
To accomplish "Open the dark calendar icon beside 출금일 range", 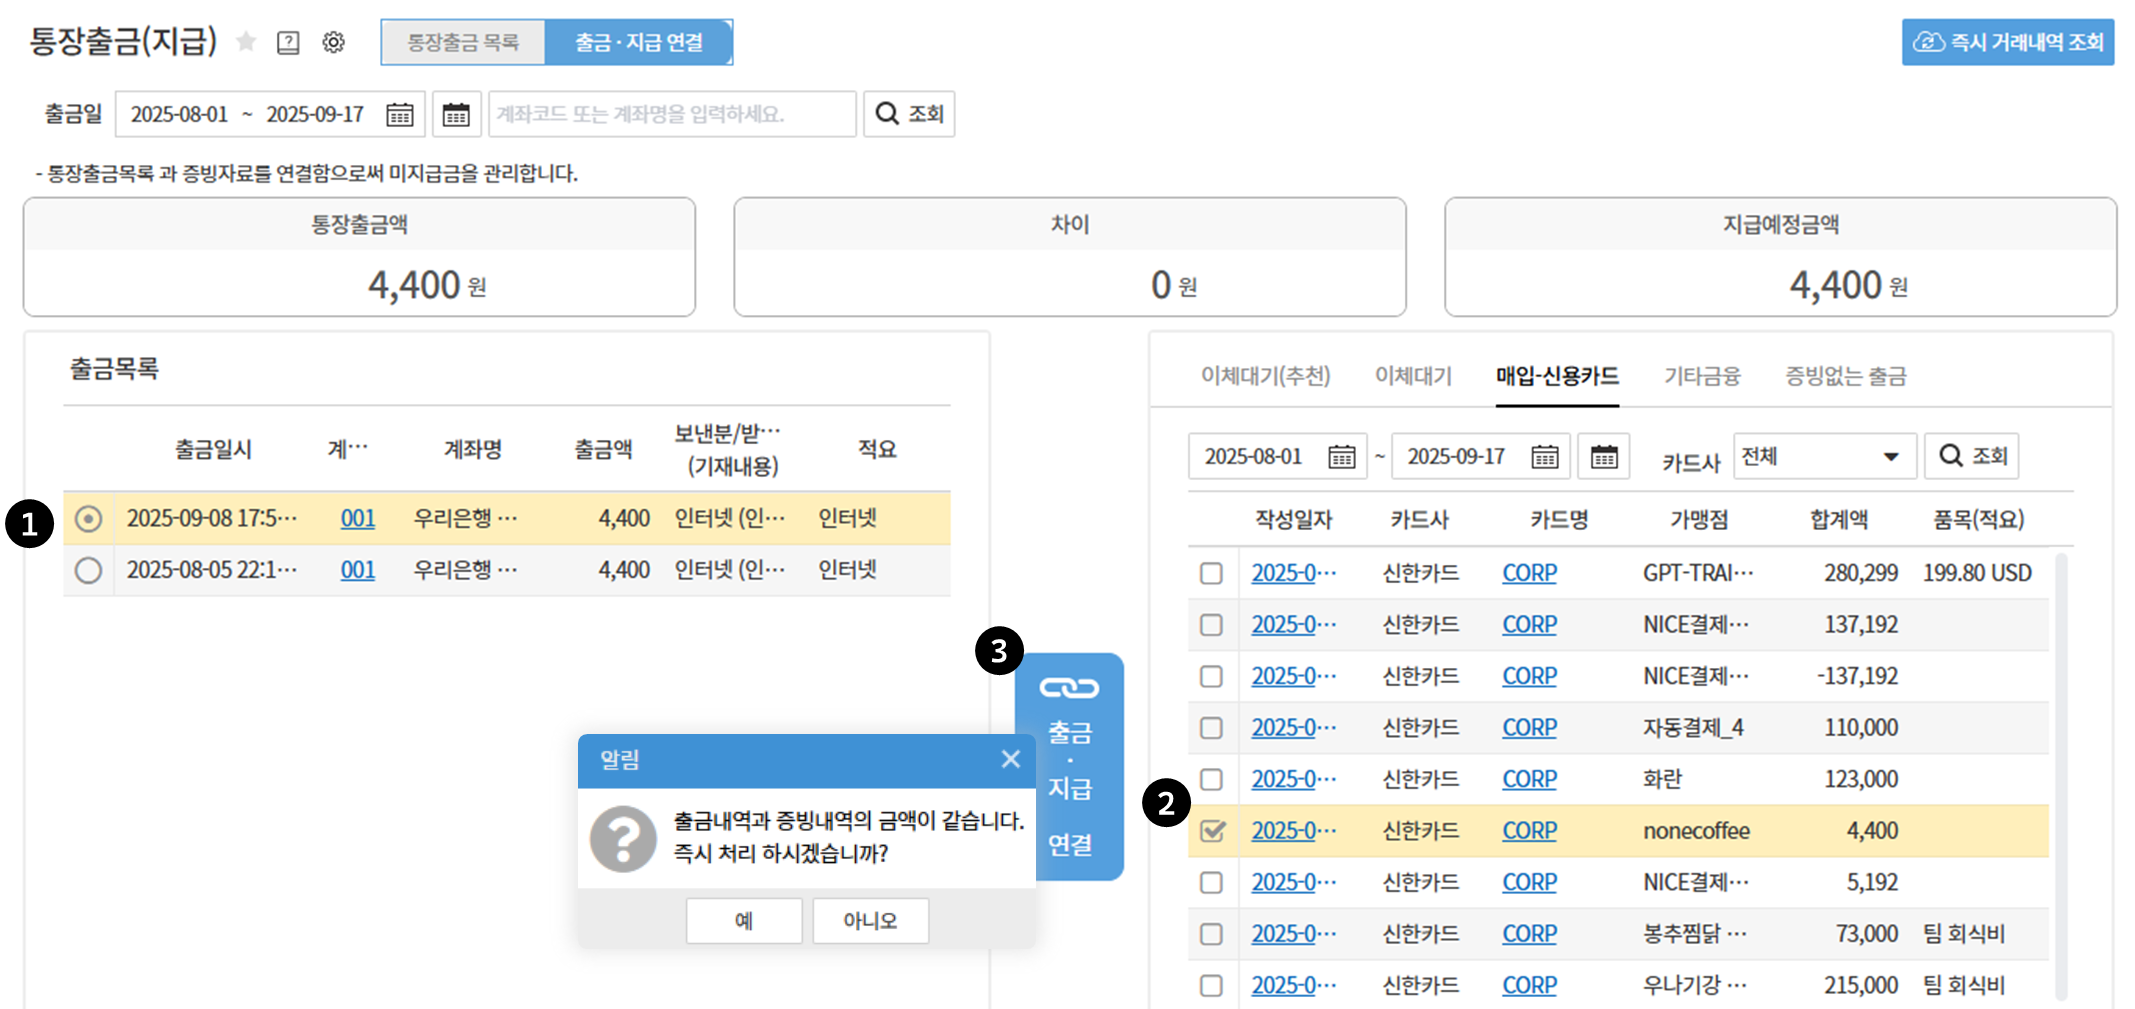I will click(x=456, y=114).
